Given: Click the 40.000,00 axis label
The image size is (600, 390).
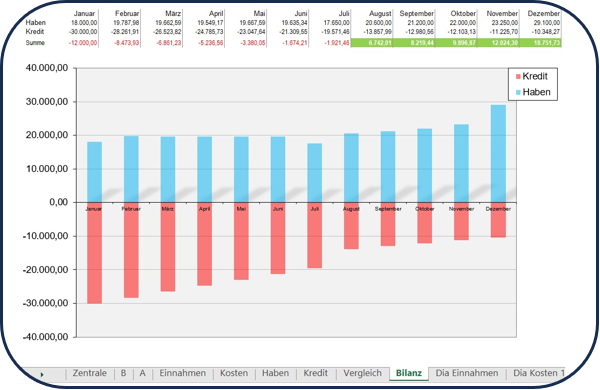Looking at the screenshot, I should pyautogui.click(x=47, y=68).
